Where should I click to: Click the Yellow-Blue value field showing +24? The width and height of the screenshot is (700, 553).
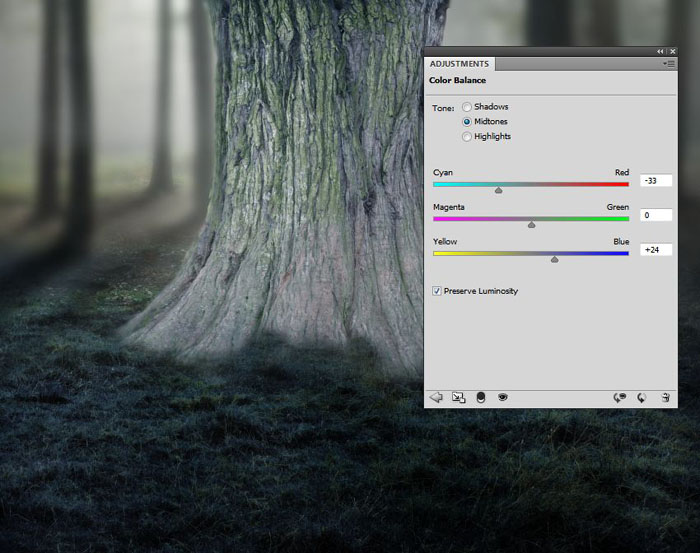pos(656,250)
